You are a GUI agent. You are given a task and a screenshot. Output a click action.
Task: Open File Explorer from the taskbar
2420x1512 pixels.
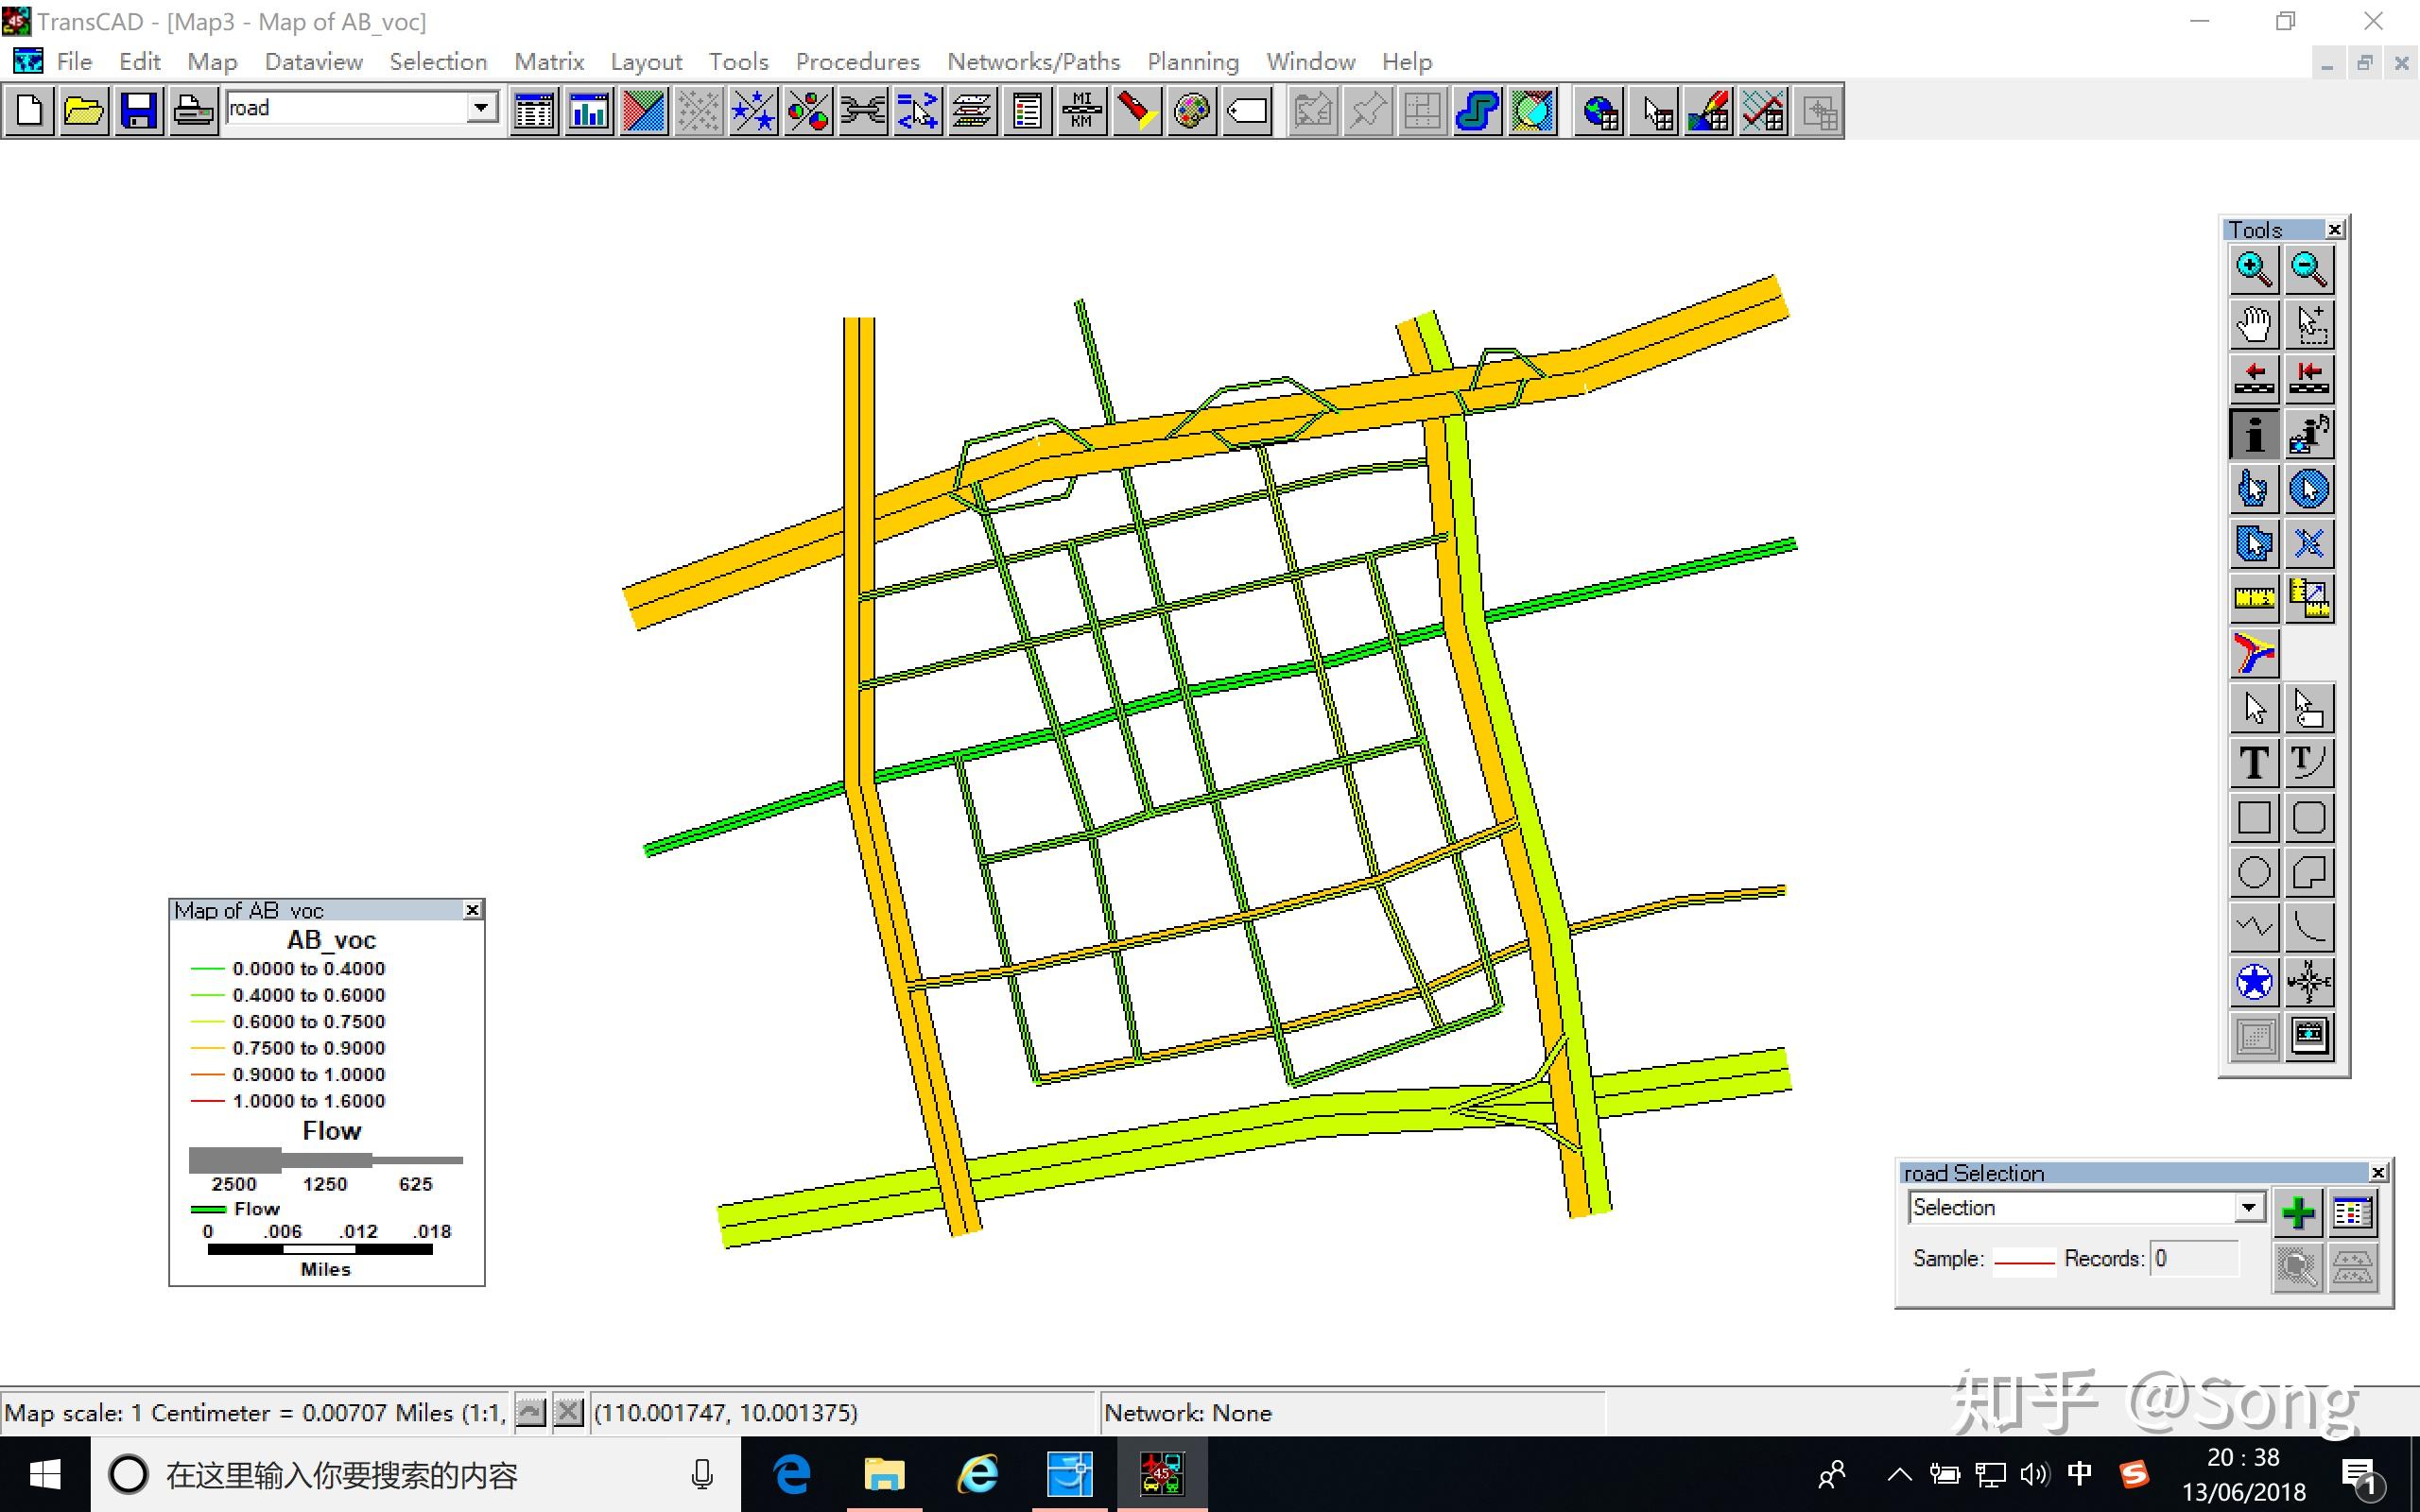coord(884,1474)
